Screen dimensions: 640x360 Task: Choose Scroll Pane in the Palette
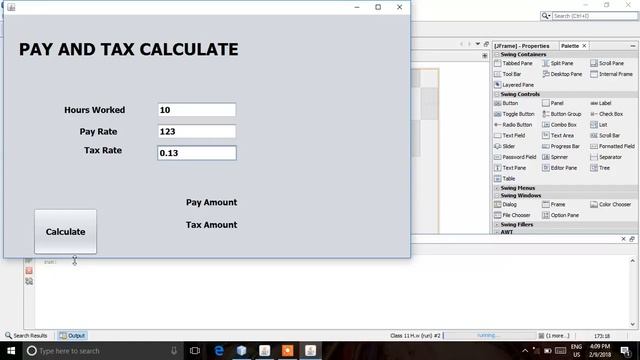point(607,63)
